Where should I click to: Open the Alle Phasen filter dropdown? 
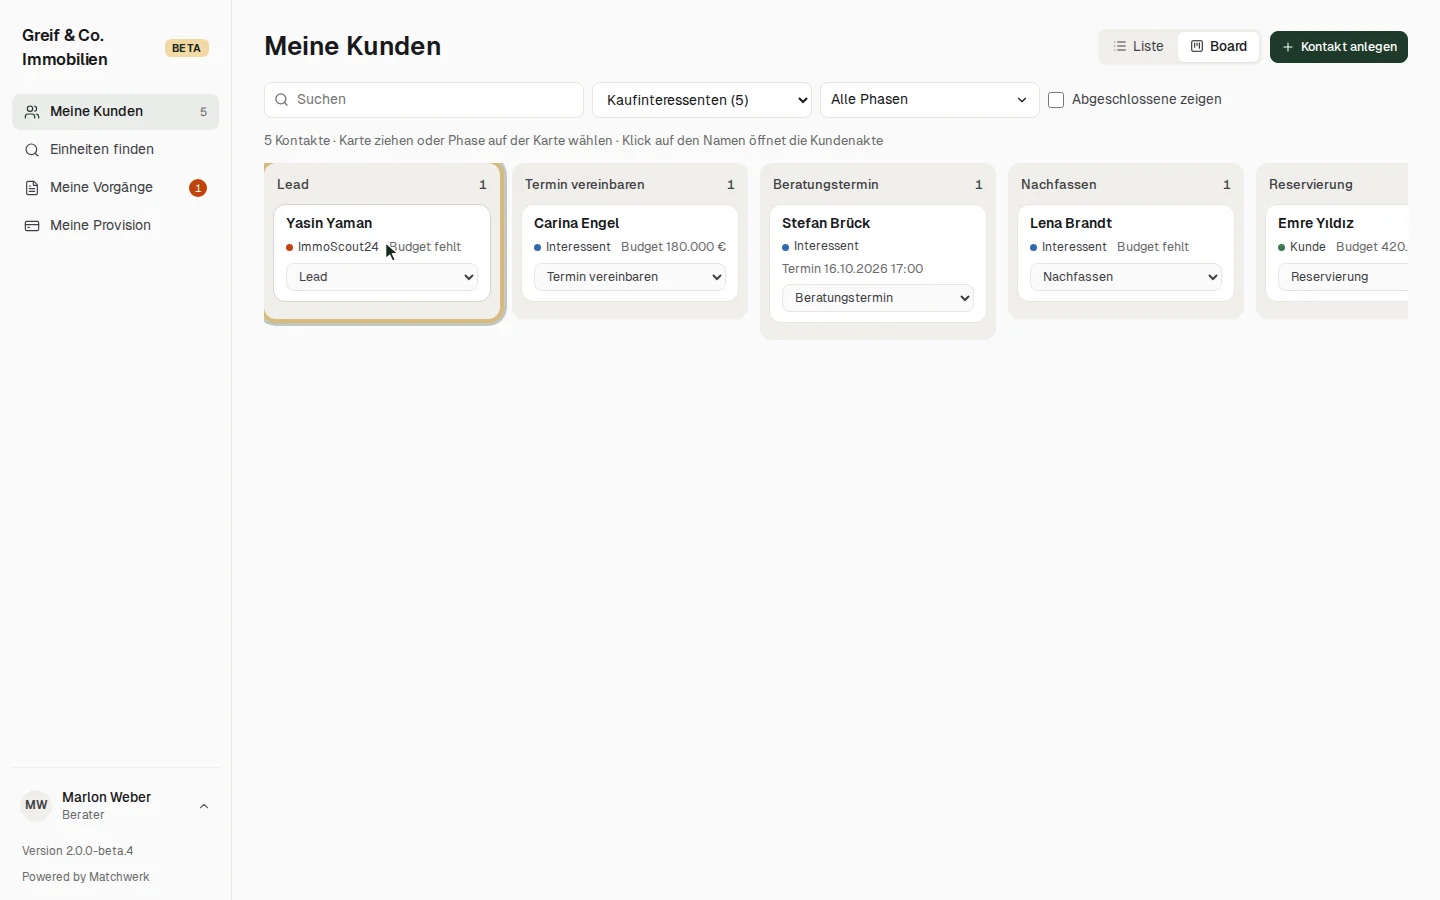coord(930,100)
